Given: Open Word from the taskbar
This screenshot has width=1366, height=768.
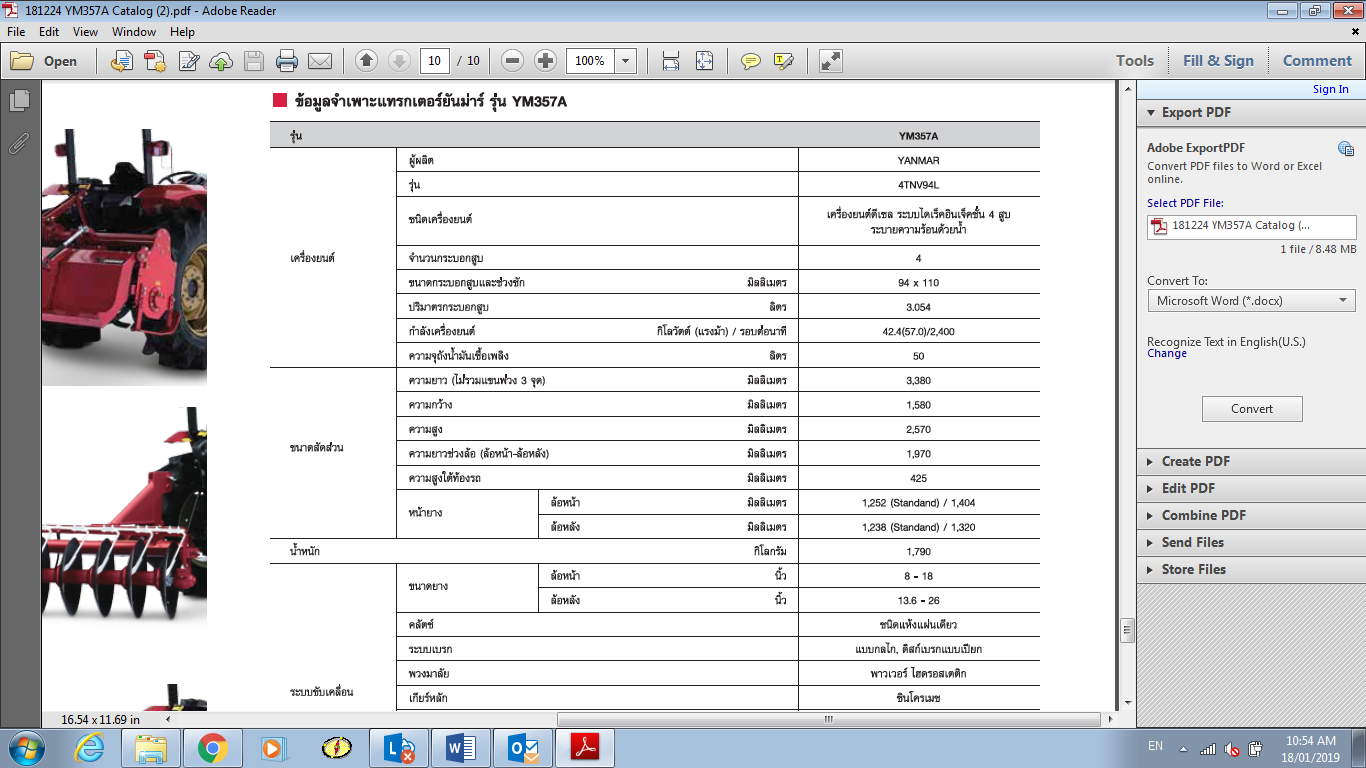Looking at the screenshot, I should pyautogui.click(x=460, y=748).
